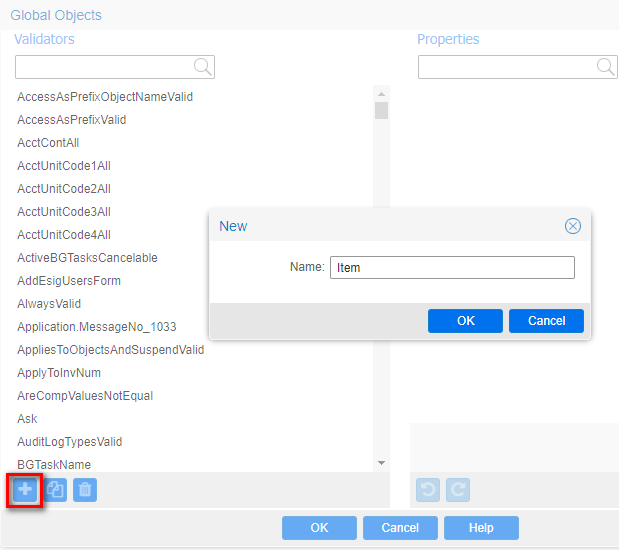Click the validators list scrollbar thumb
Viewport: 619px width, 550px height.
tap(381, 110)
